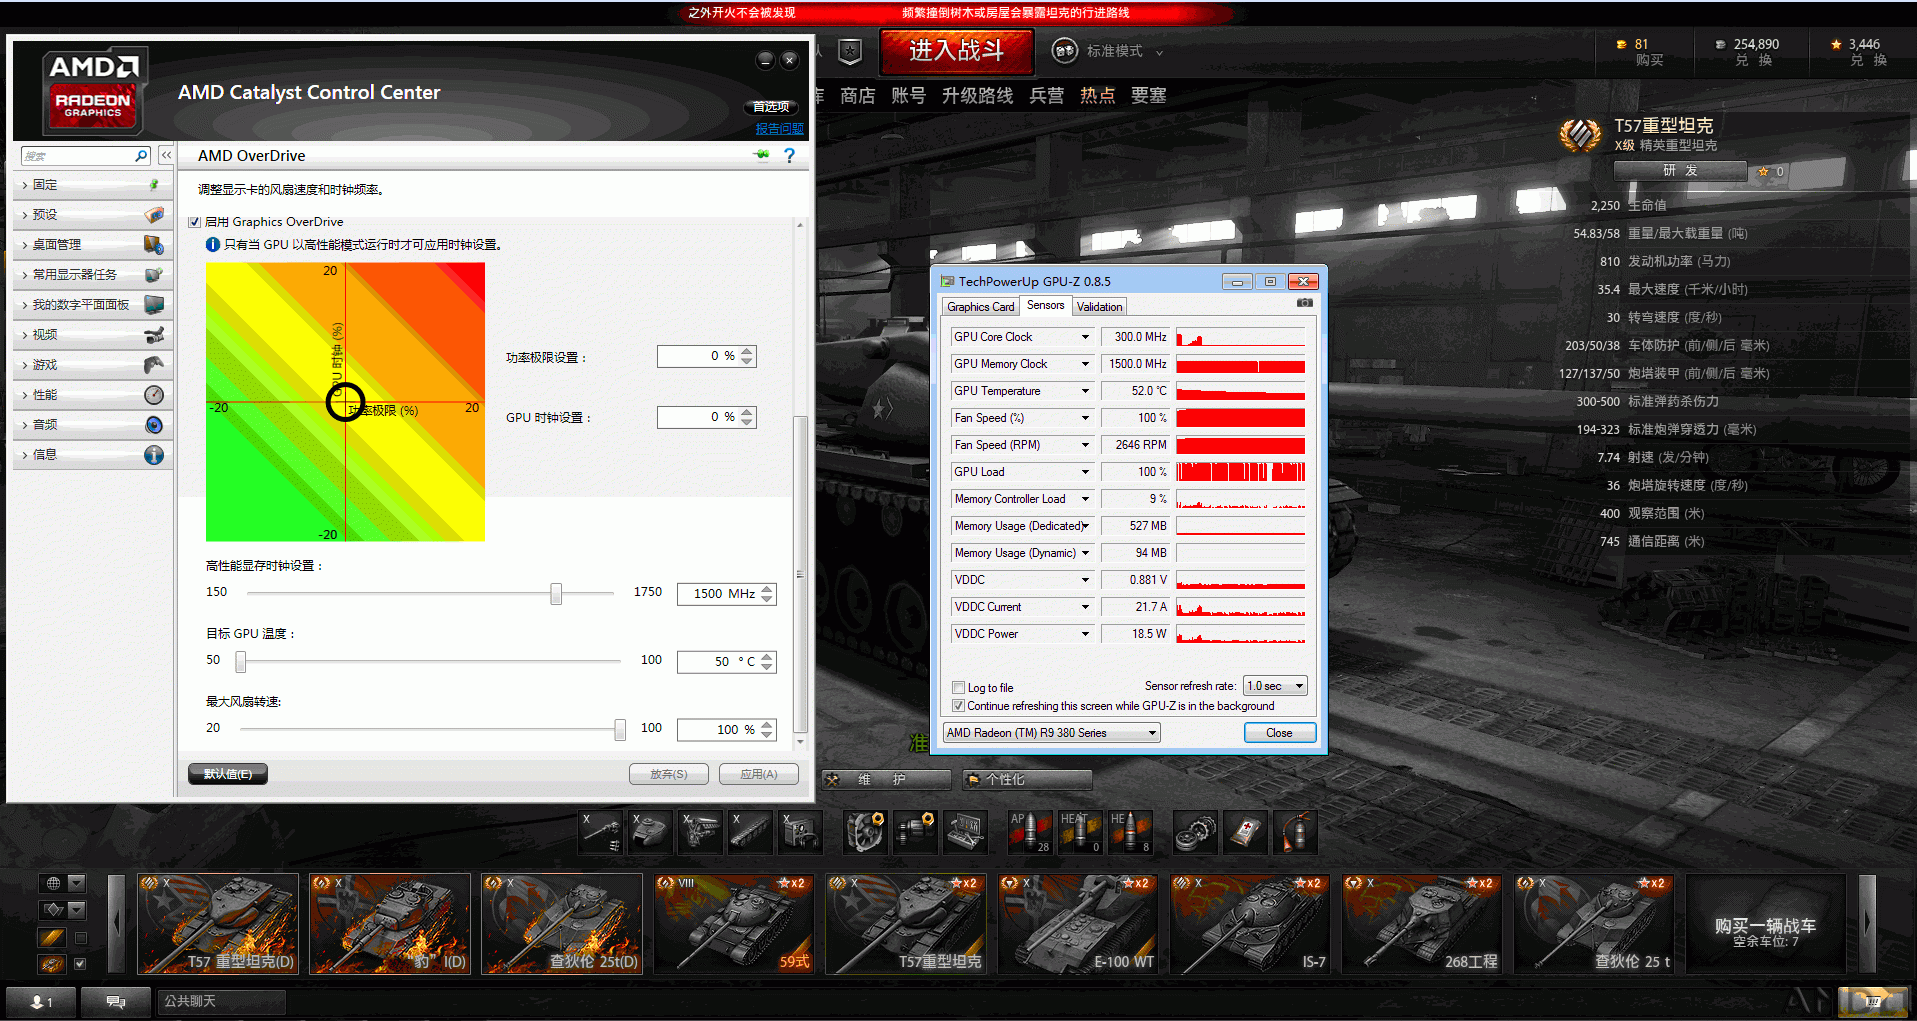Click the search magnifier in Catalyst sidebar
The height and width of the screenshot is (1021, 1917).
pos(141,155)
